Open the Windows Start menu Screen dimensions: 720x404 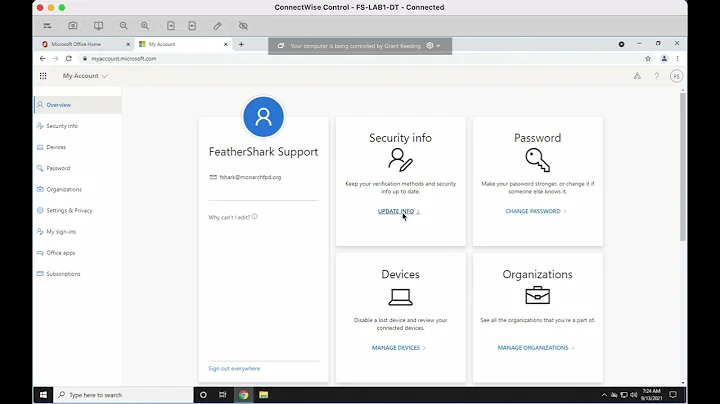pyautogui.click(x=44, y=395)
